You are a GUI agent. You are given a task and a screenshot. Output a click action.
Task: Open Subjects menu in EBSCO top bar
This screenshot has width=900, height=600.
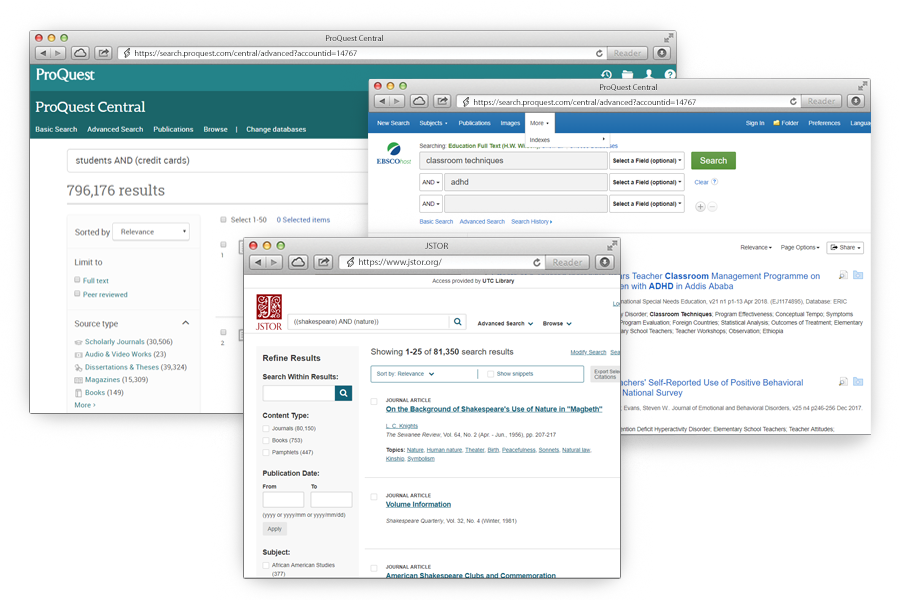point(433,123)
